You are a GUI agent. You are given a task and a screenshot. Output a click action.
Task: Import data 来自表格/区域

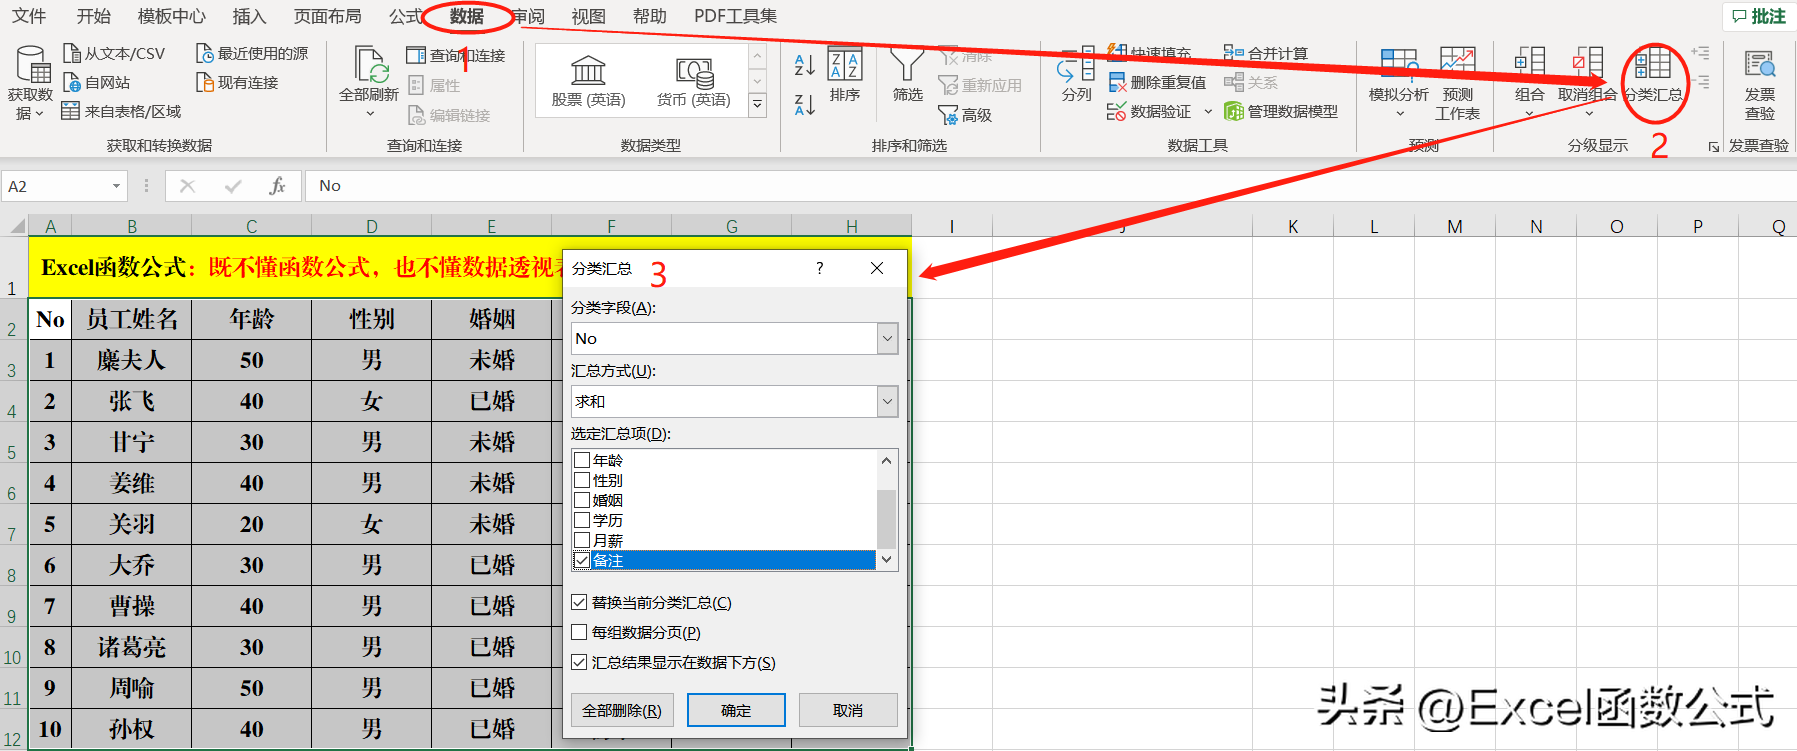point(121,111)
